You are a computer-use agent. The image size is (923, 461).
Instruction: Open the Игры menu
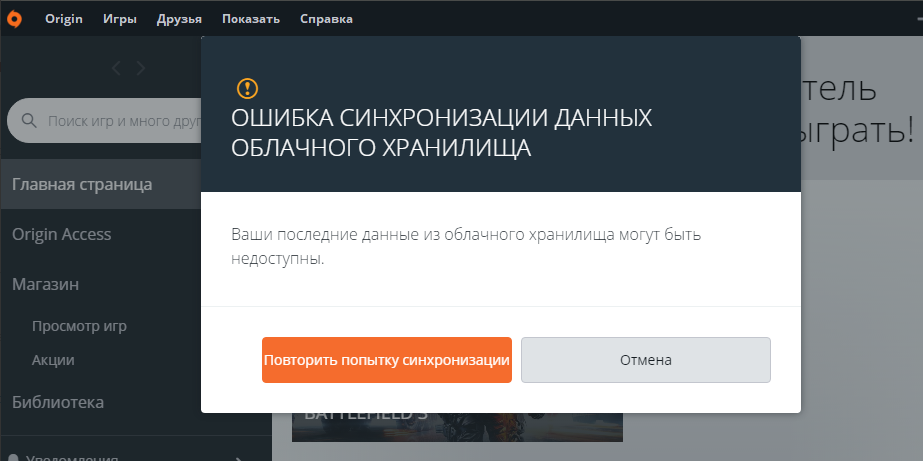pos(120,19)
